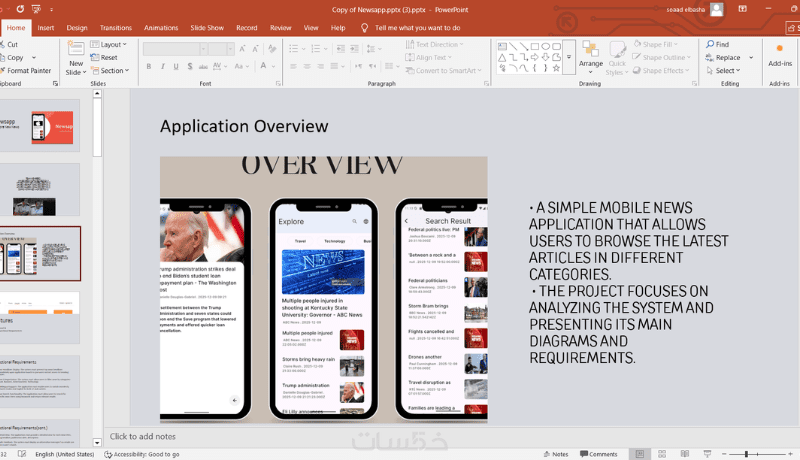800x460 pixels.
Task: Select the rectangle shape in gallery
Action: [535, 46]
